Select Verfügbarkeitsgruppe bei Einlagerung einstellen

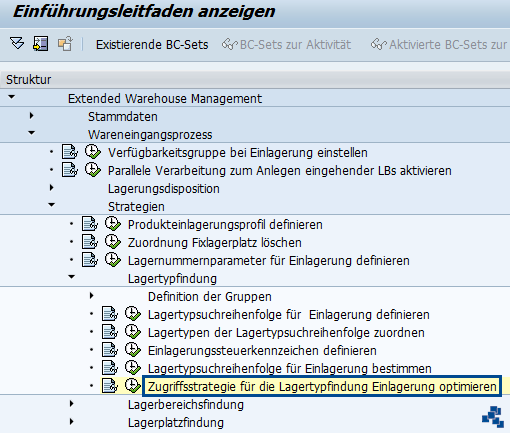coord(238,153)
